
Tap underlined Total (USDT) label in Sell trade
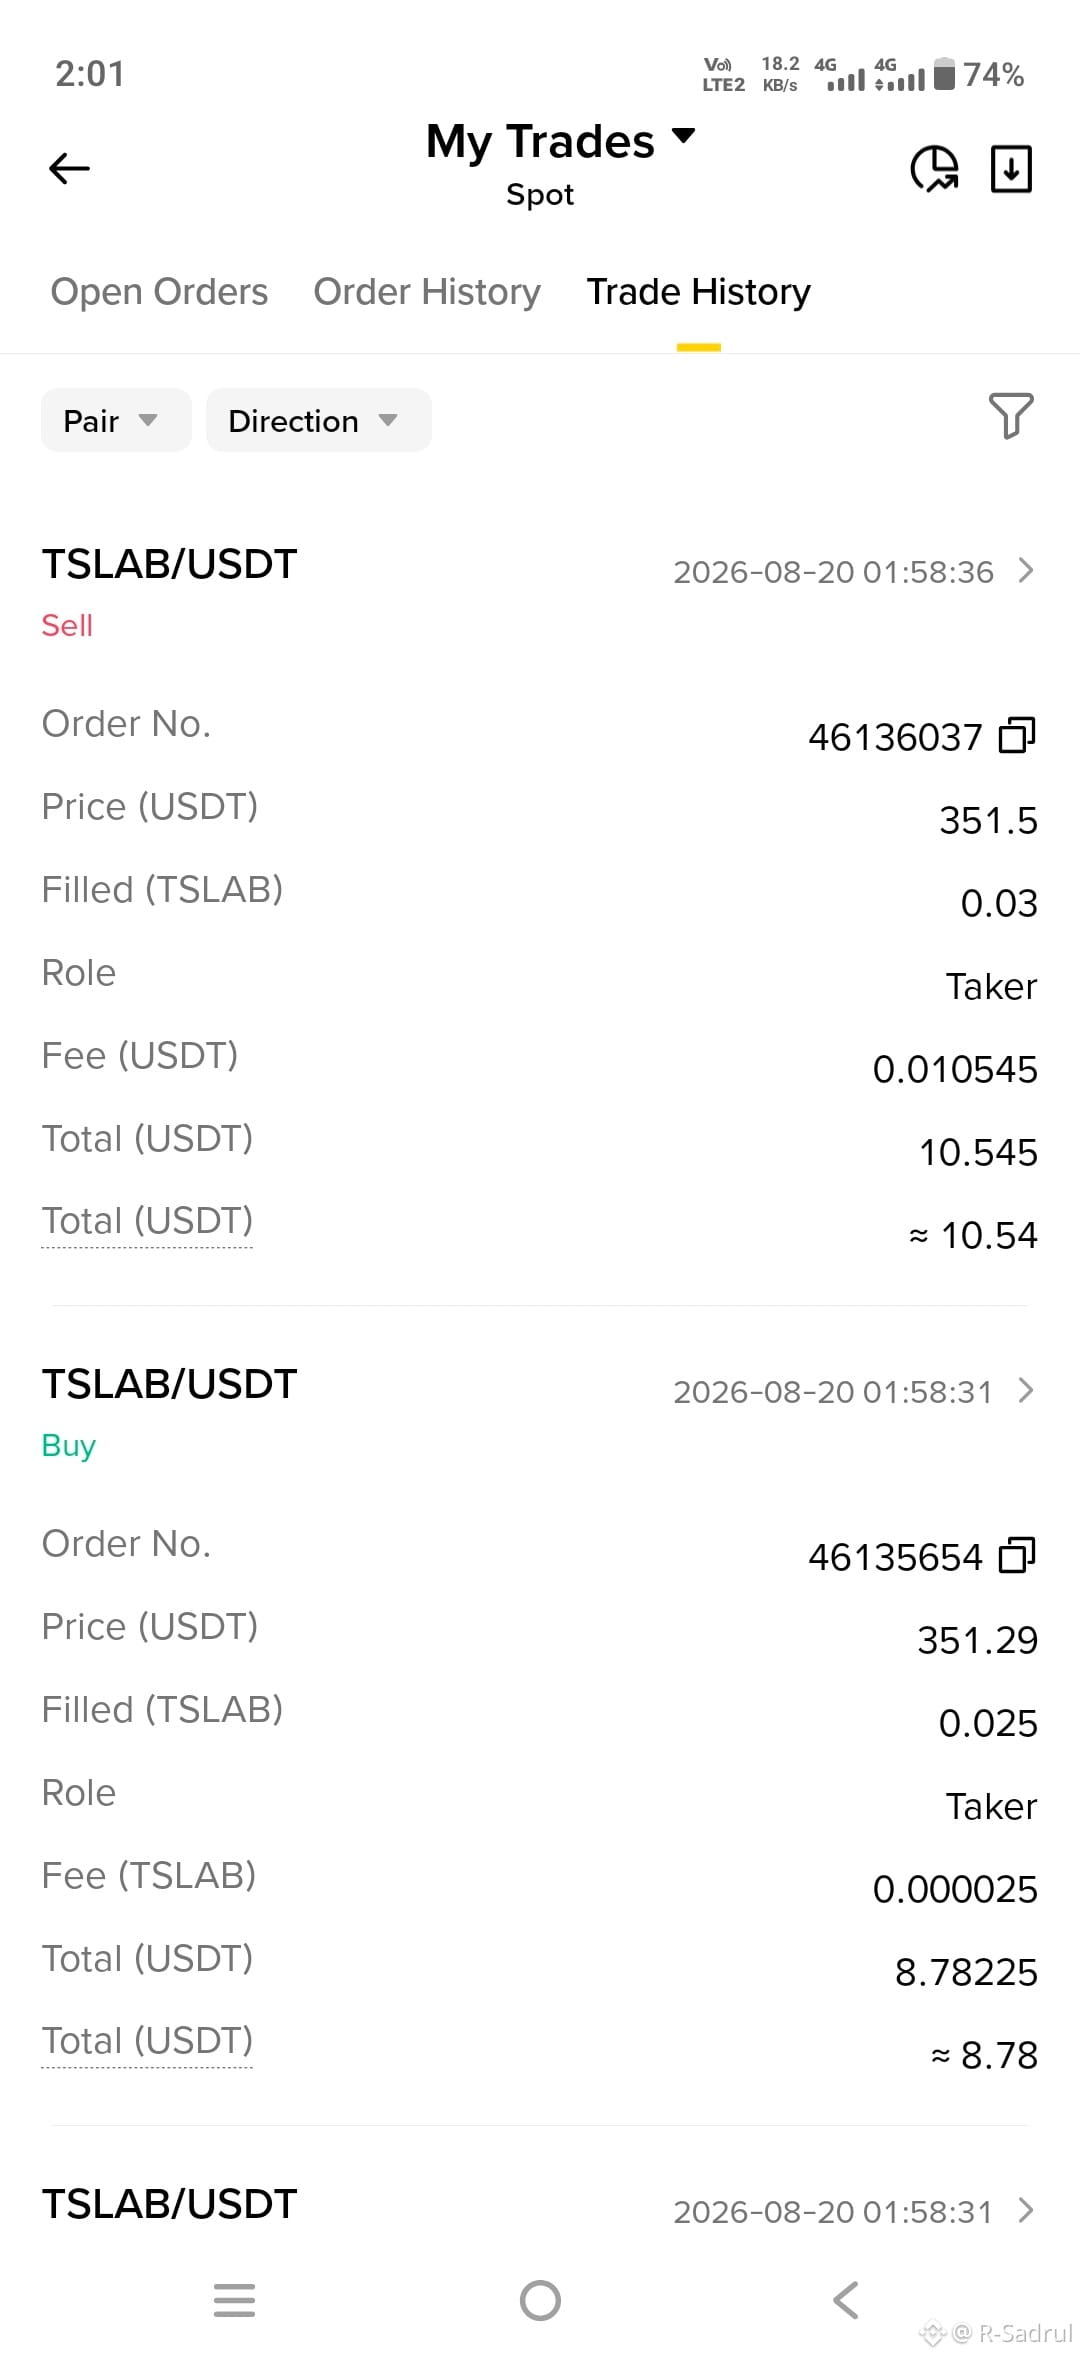coord(147,1221)
